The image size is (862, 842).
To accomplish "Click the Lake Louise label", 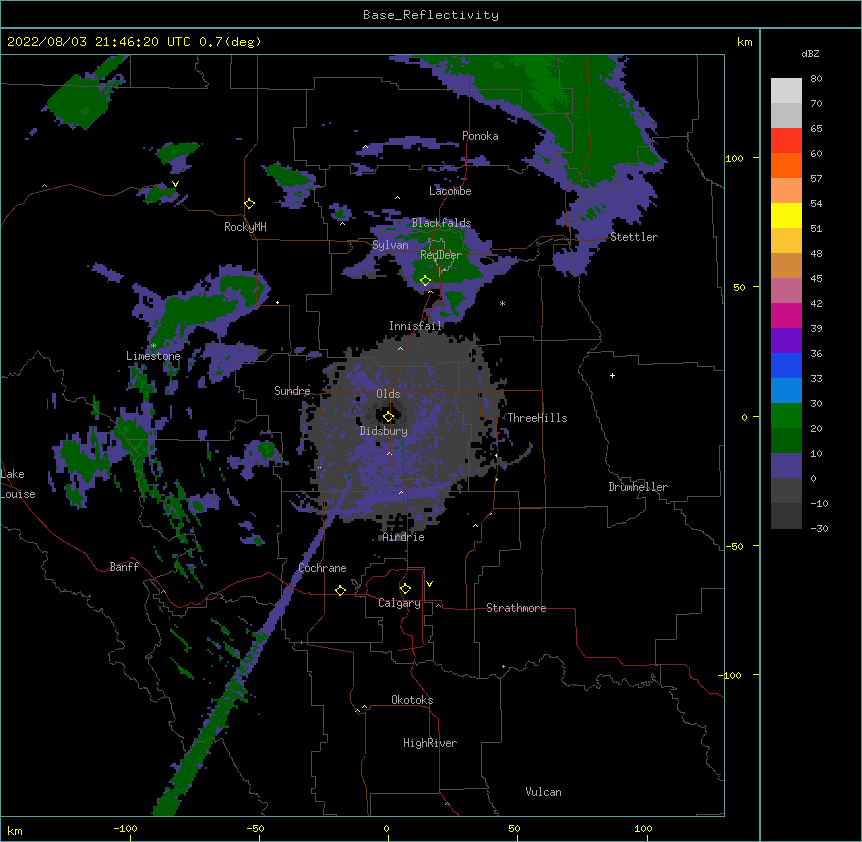I will coord(18,484).
